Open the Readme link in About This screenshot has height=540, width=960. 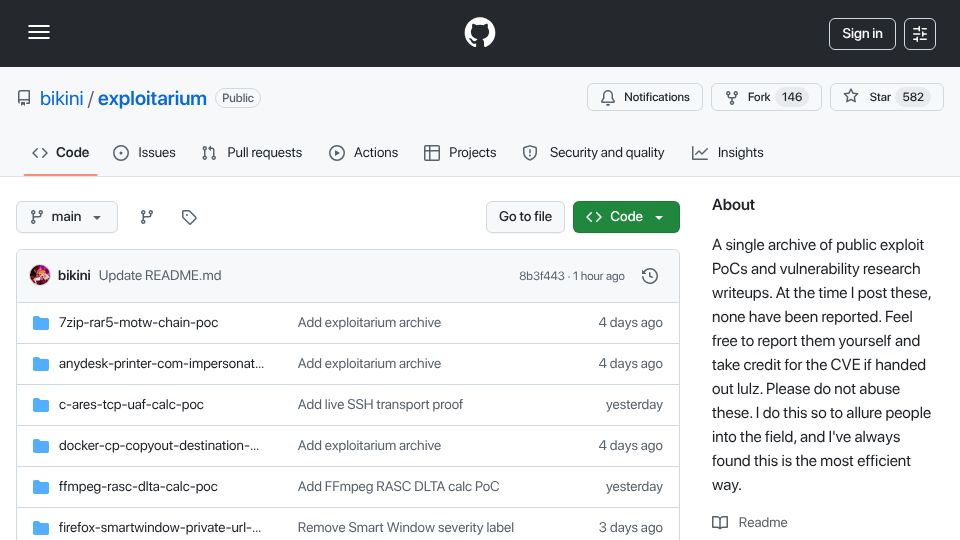click(763, 523)
